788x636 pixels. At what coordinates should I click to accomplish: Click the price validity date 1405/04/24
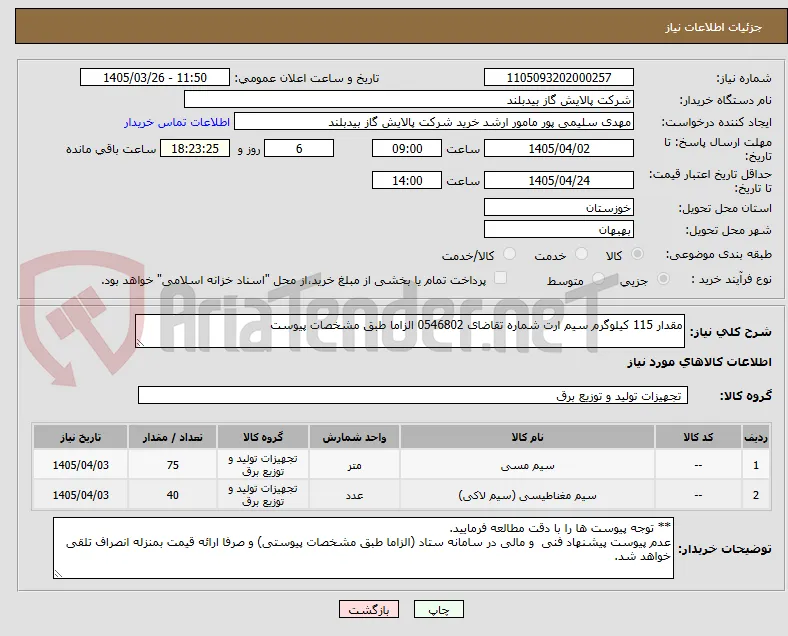(559, 180)
